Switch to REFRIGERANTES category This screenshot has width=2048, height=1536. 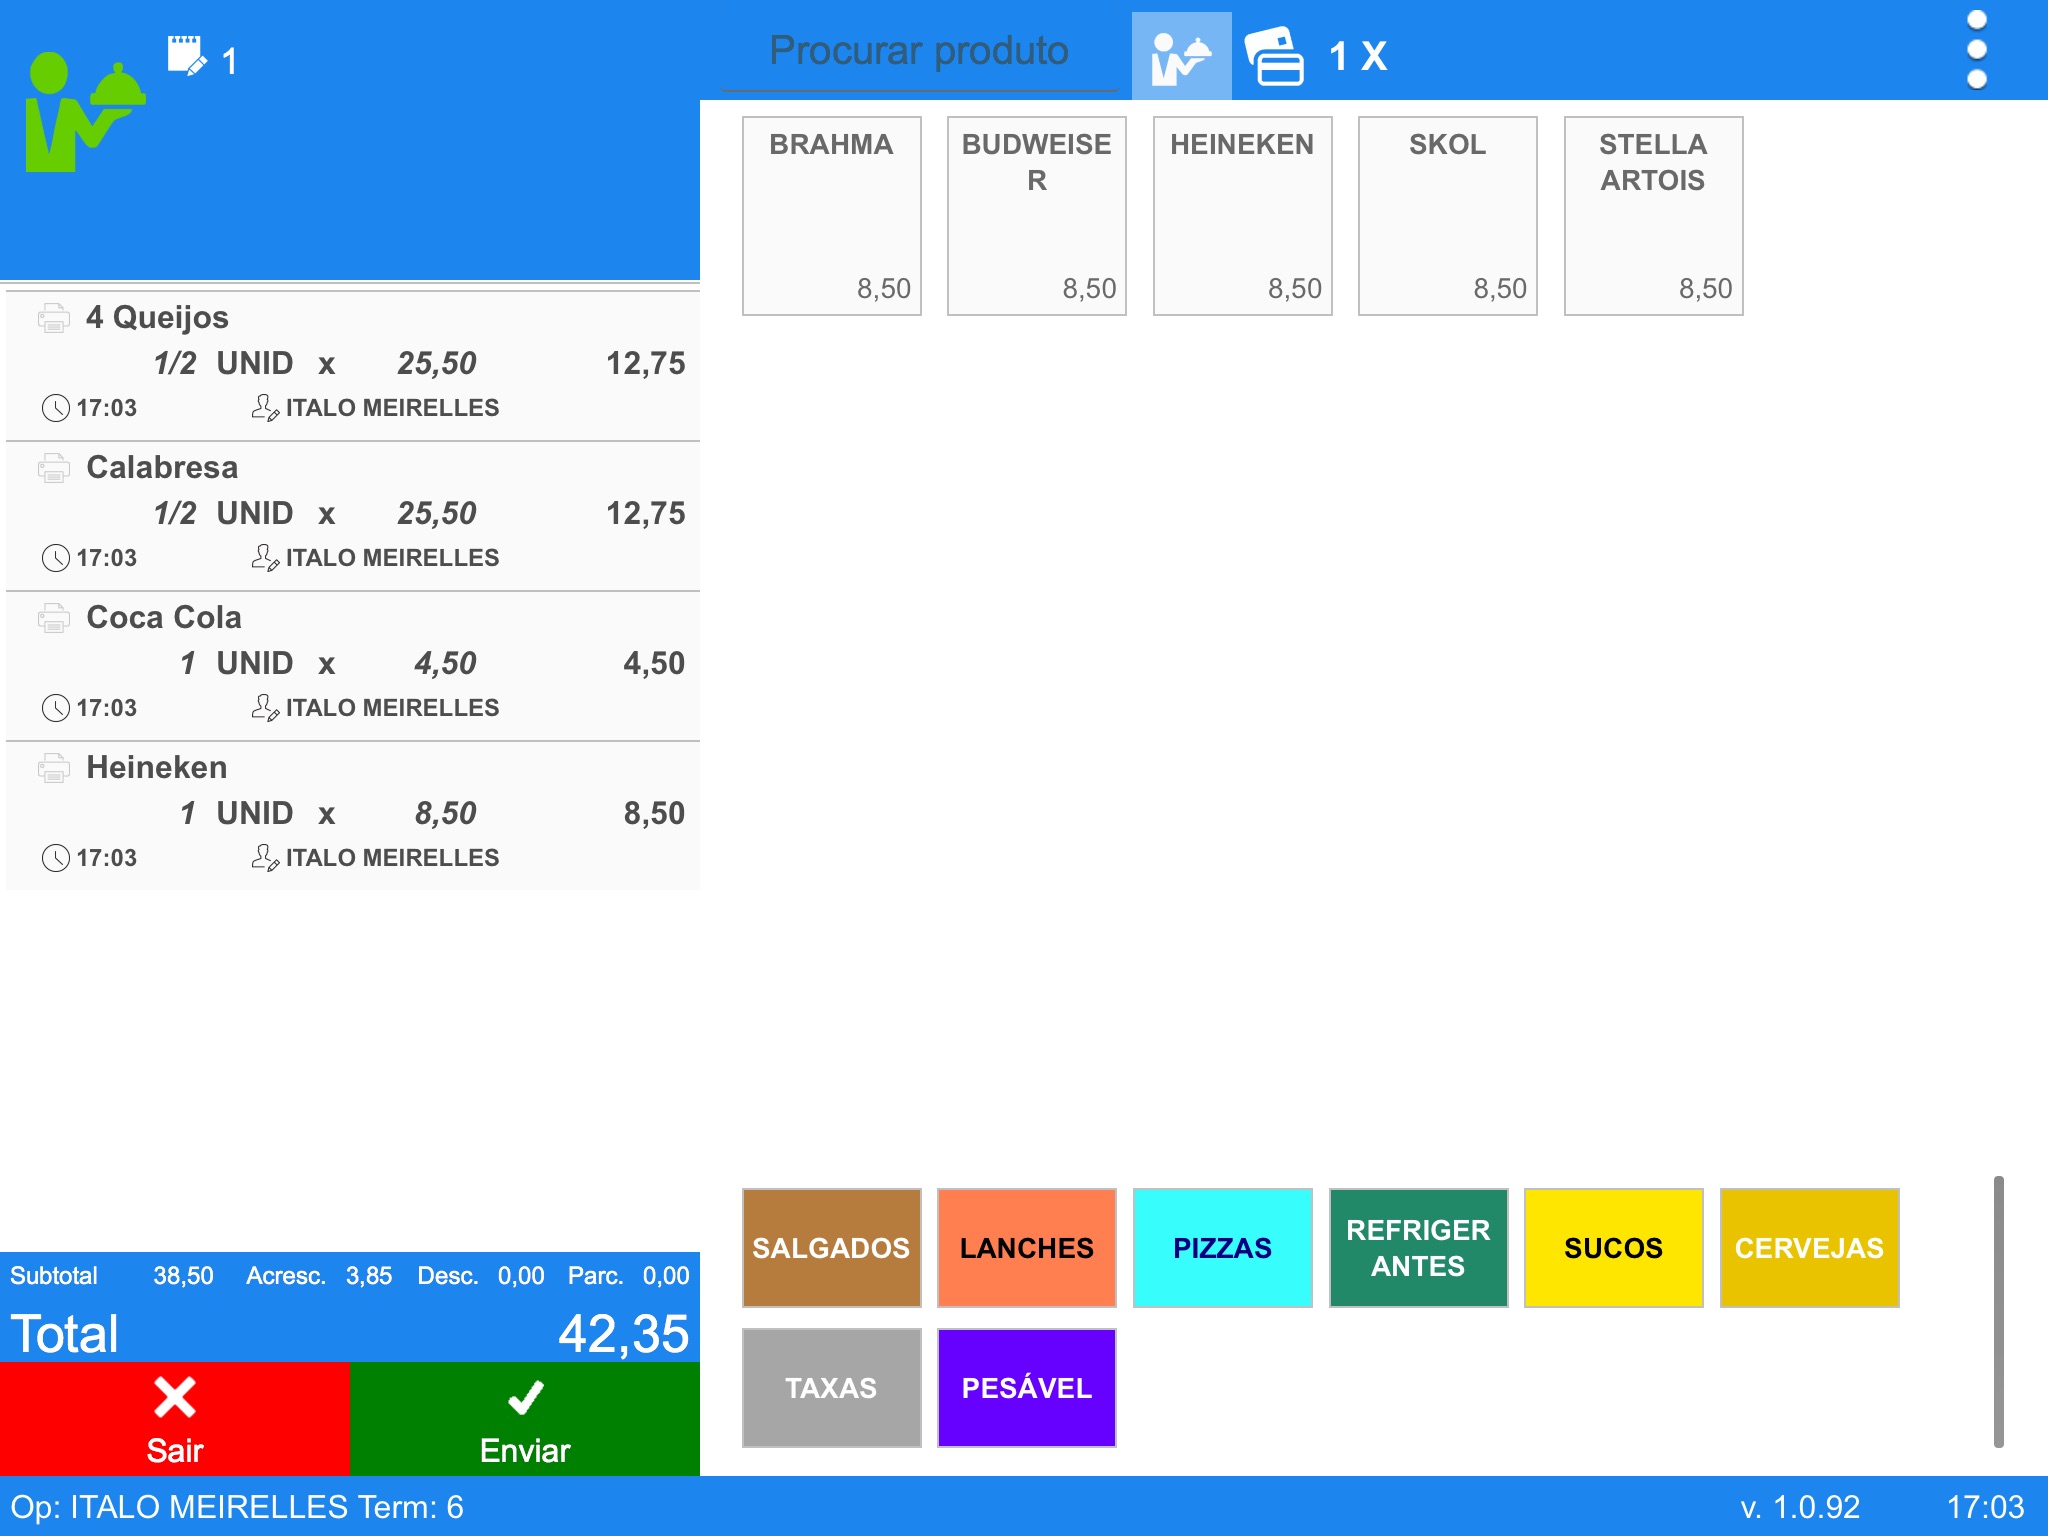(x=1418, y=1248)
